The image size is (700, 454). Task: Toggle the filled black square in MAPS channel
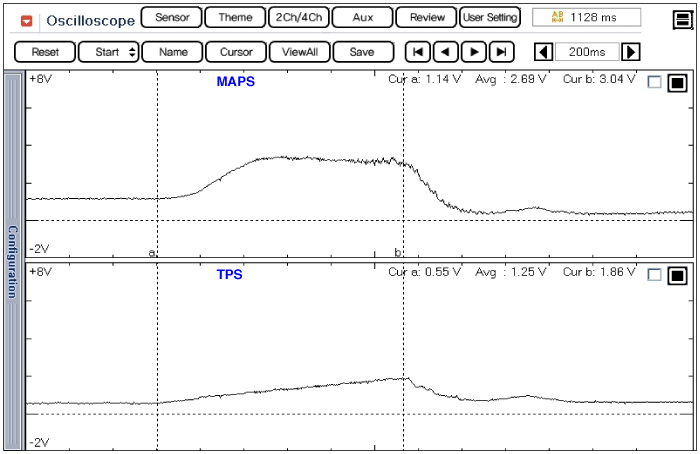click(677, 83)
